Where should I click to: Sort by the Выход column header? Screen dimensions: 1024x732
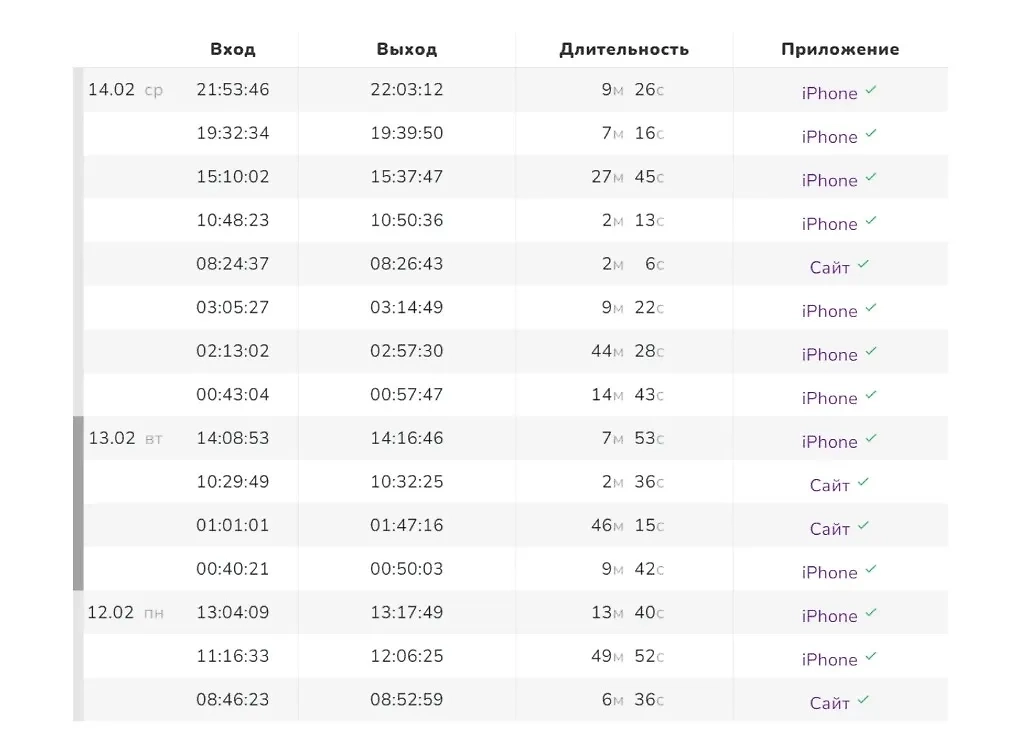coord(407,49)
